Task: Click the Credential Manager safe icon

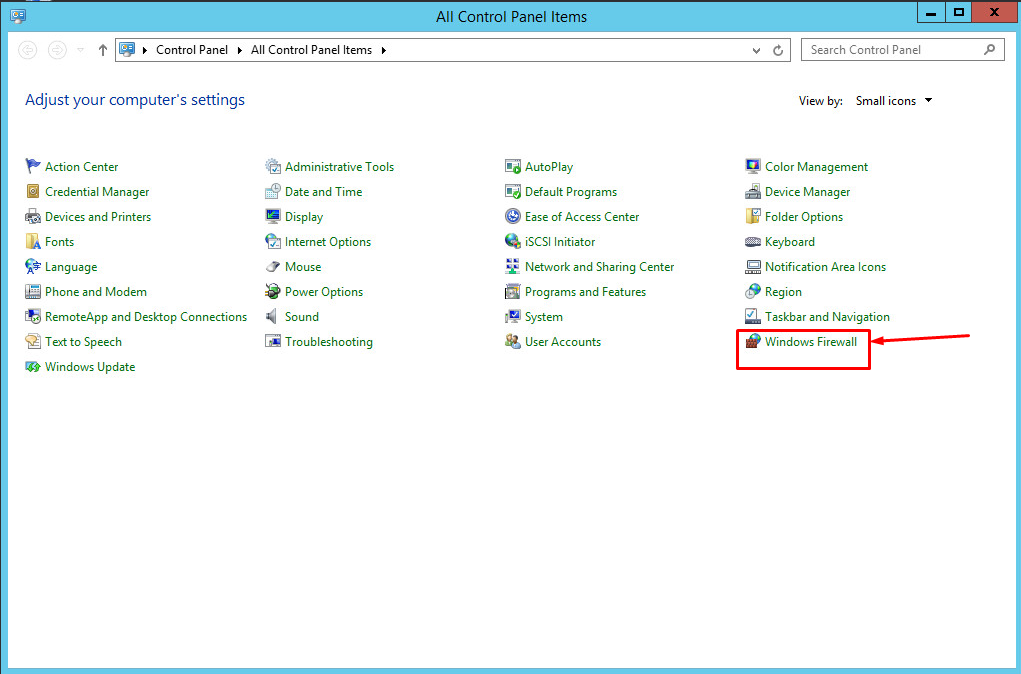Action: [33, 191]
